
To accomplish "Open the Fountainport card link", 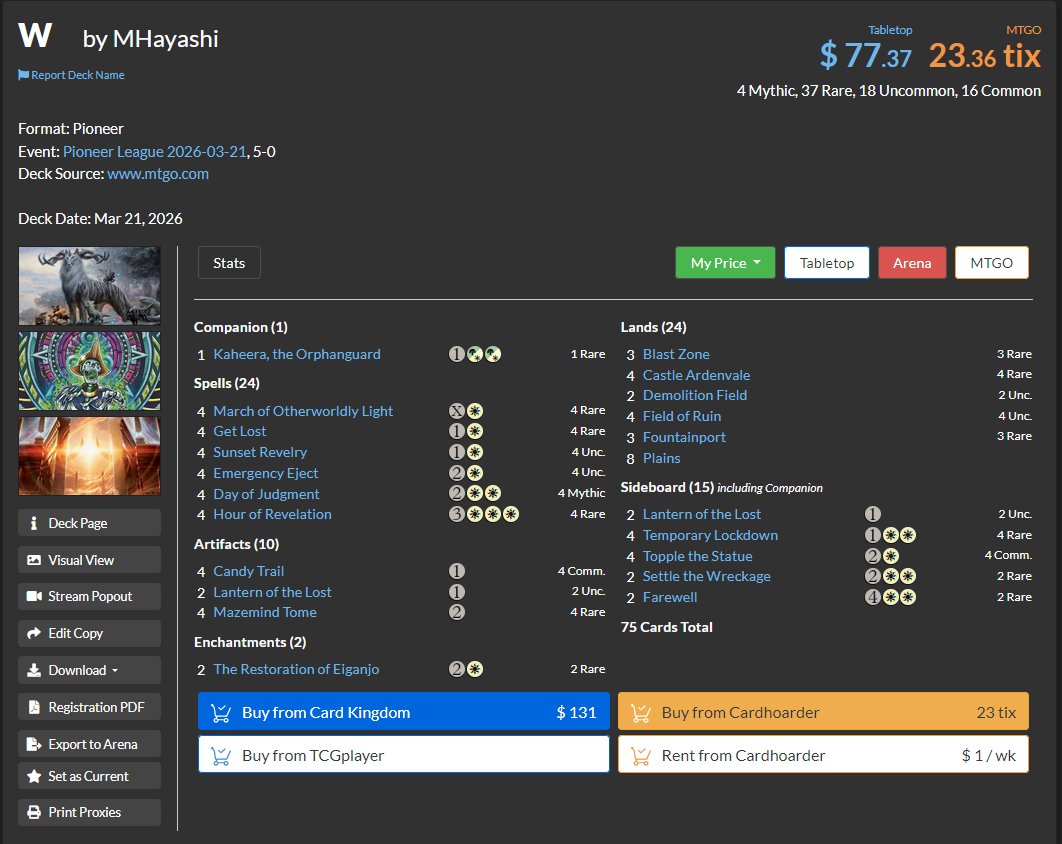I will point(684,438).
